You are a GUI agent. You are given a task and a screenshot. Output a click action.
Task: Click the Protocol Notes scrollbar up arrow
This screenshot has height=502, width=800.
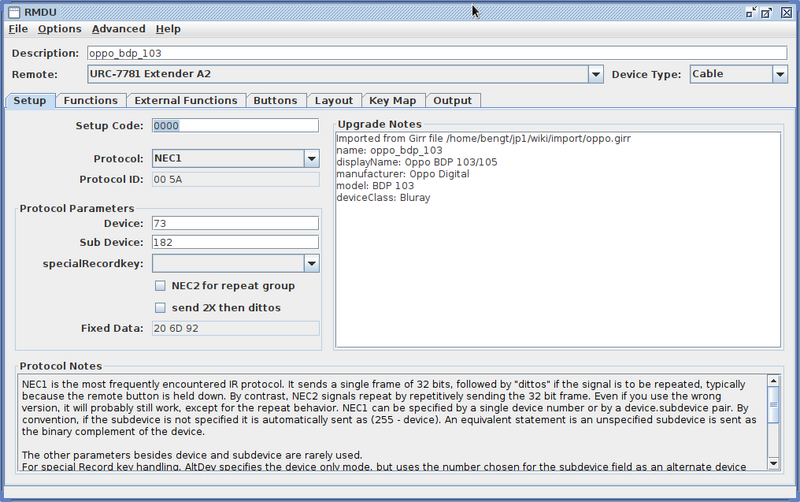[x=773, y=381]
